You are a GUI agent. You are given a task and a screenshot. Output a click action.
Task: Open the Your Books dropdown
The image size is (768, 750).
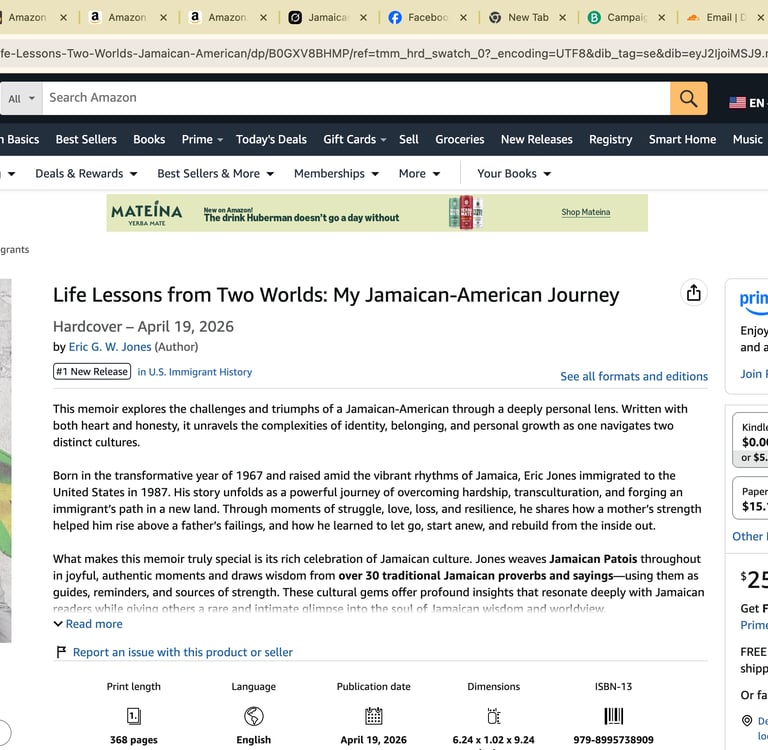514,173
